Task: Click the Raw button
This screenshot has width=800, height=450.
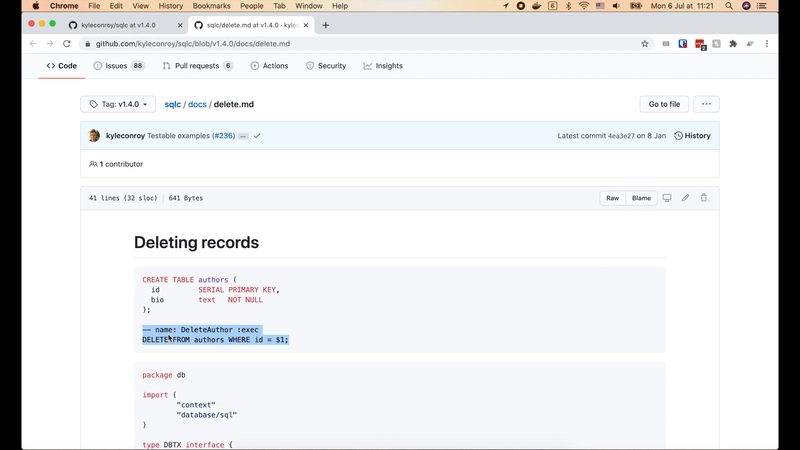Action: [612, 198]
